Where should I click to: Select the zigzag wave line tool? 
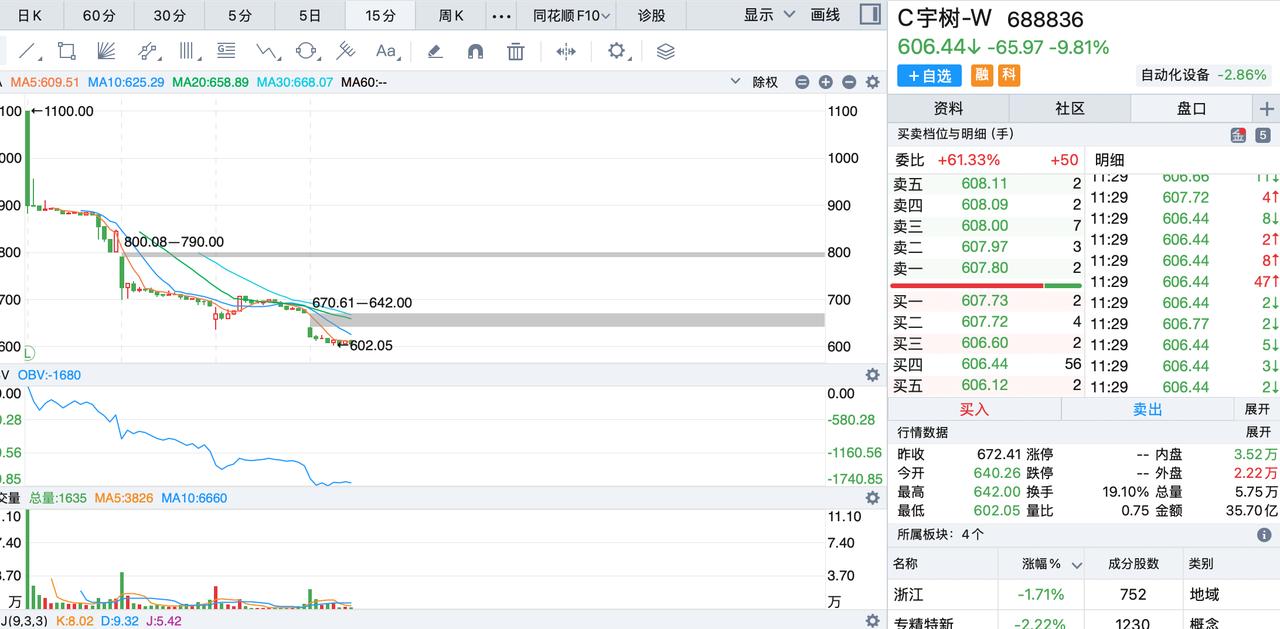pos(267,51)
